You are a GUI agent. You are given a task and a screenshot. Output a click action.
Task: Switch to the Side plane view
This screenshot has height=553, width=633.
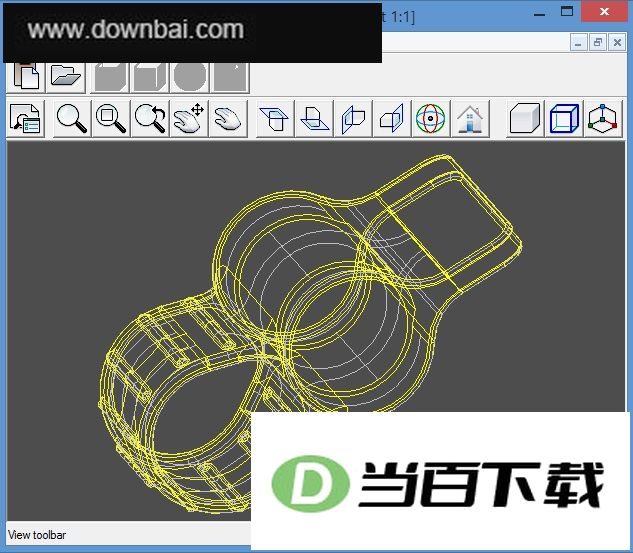pyautogui.click(x=392, y=119)
